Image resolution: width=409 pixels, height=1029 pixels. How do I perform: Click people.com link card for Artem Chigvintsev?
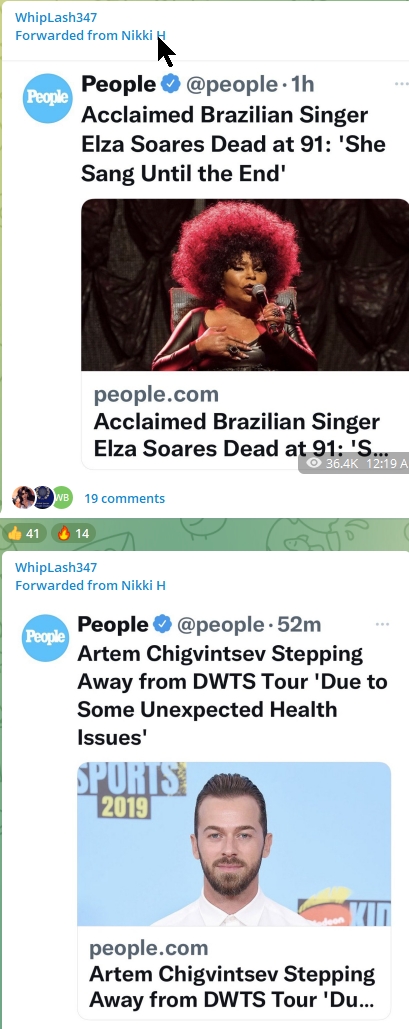coord(234,973)
